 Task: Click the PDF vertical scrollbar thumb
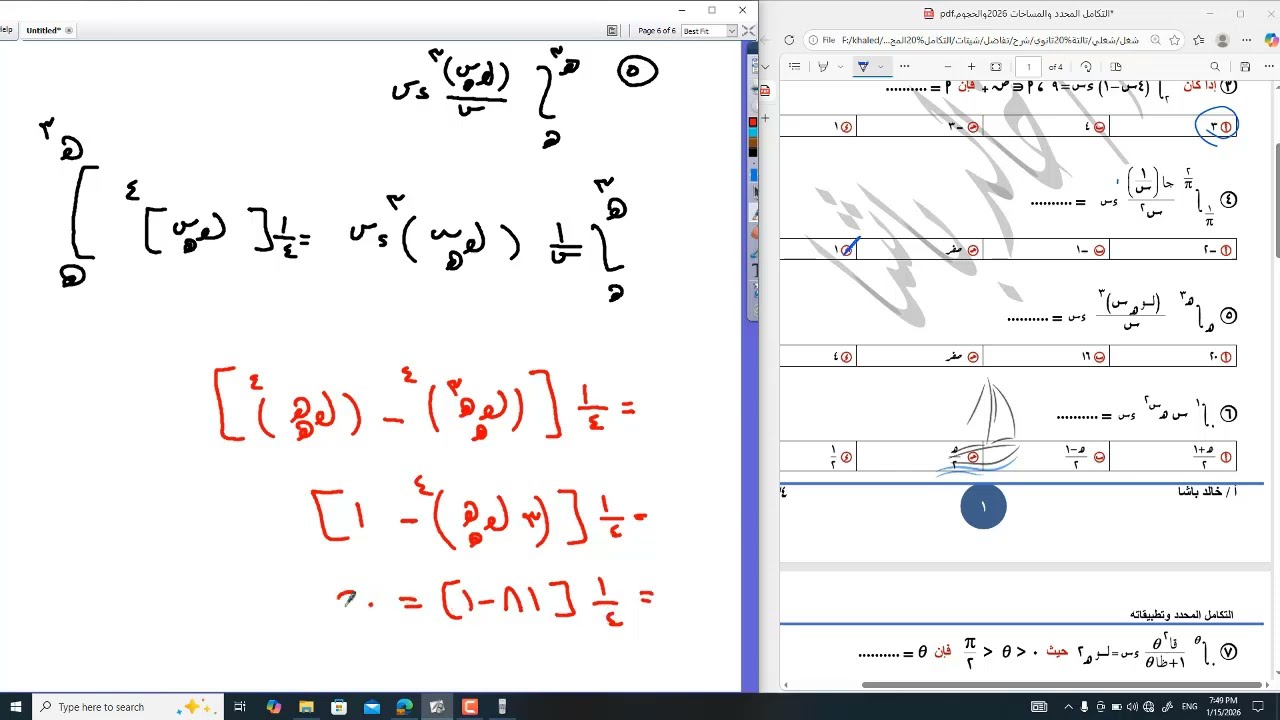[1277, 200]
